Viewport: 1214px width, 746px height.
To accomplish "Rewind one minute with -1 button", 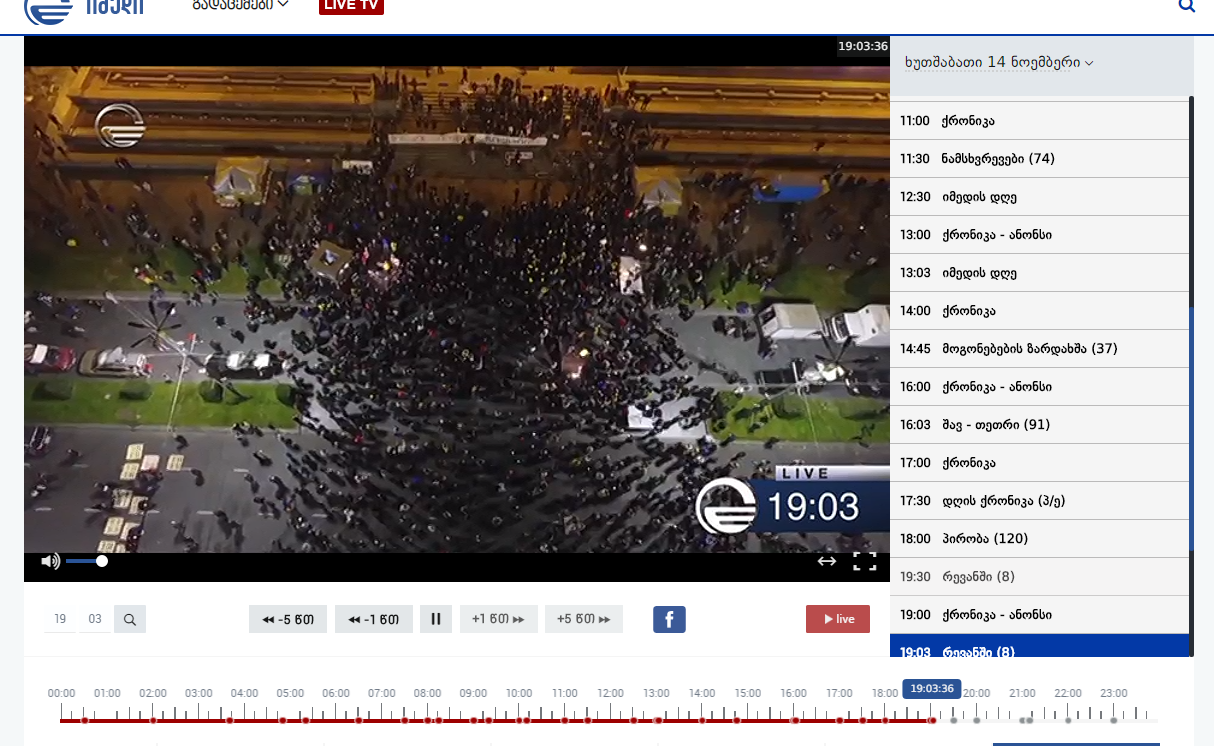I will tap(374, 619).
